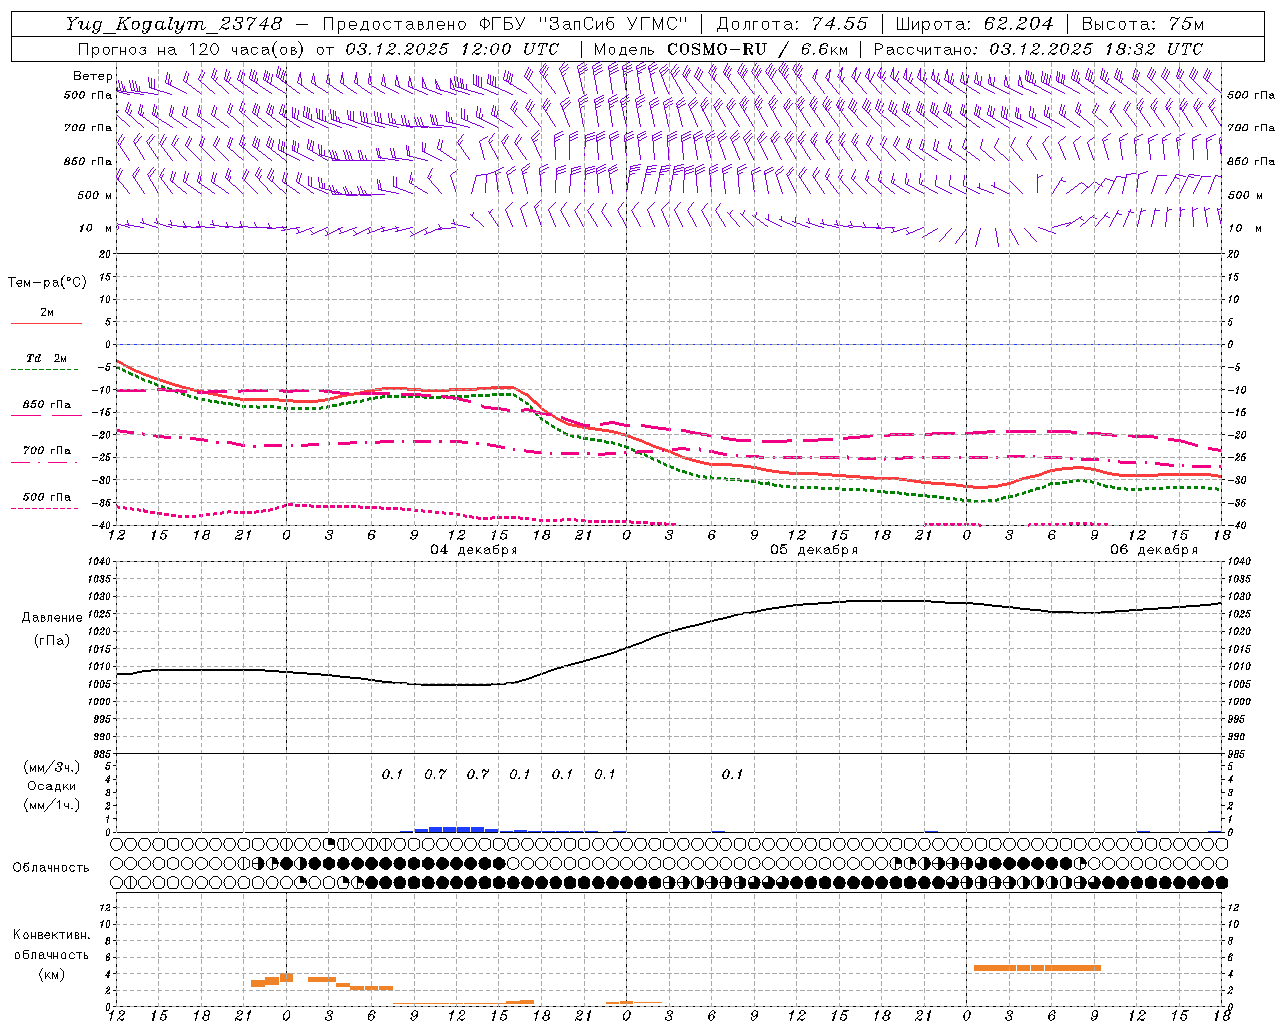Select the 'Прогноз на 120 часа(ов)' forecast line
Viewport: 1280px width, 1024px height.
[x=320, y=49]
